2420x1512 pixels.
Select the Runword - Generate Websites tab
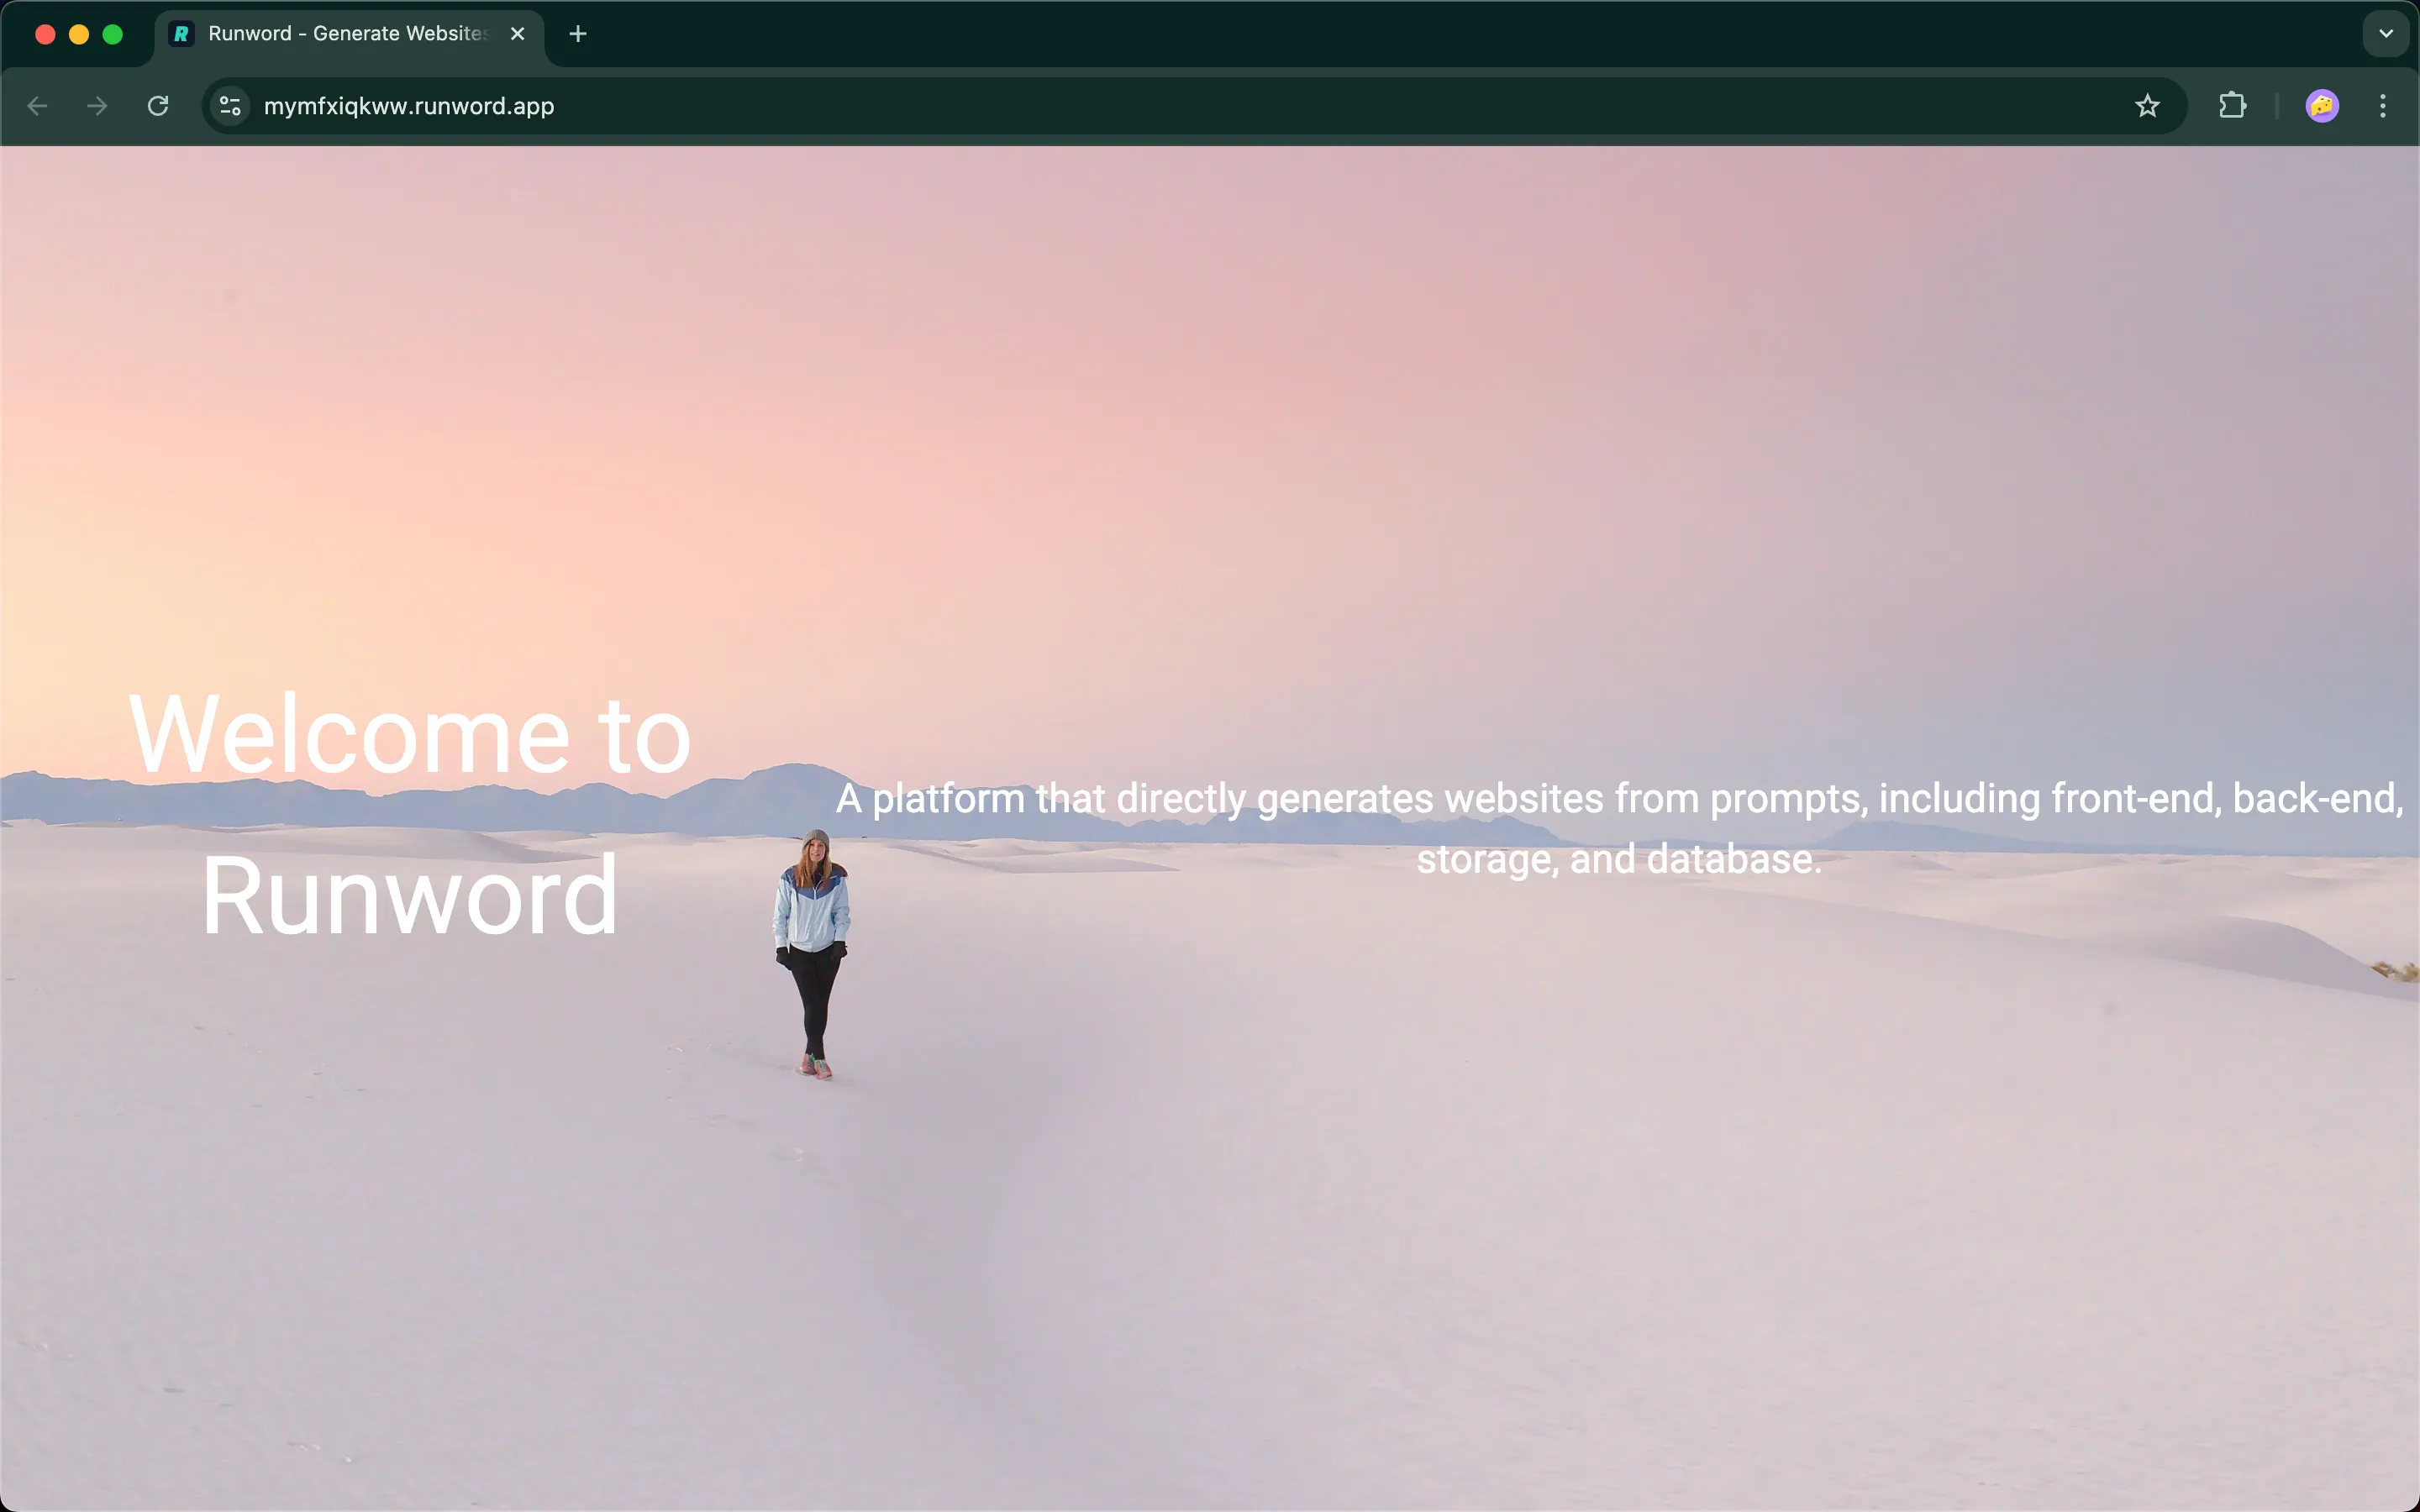pos(347,34)
